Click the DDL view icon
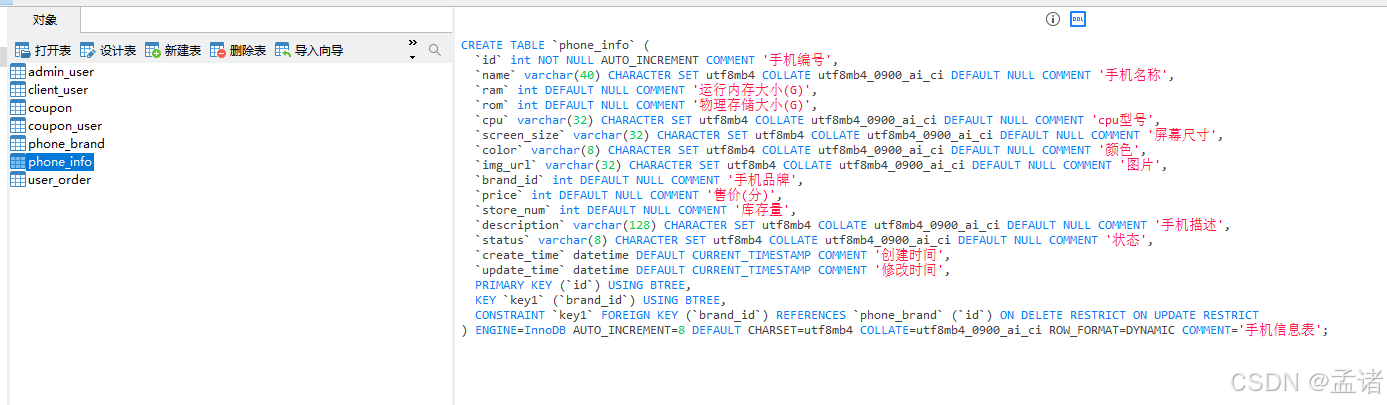Image resolution: width=1387 pixels, height=405 pixels. [x=1078, y=19]
